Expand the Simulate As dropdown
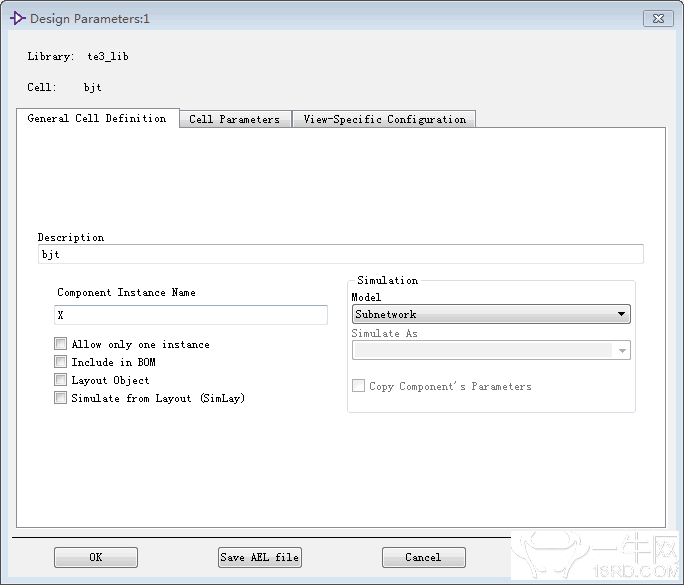684x585 pixels. pyautogui.click(x=491, y=350)
